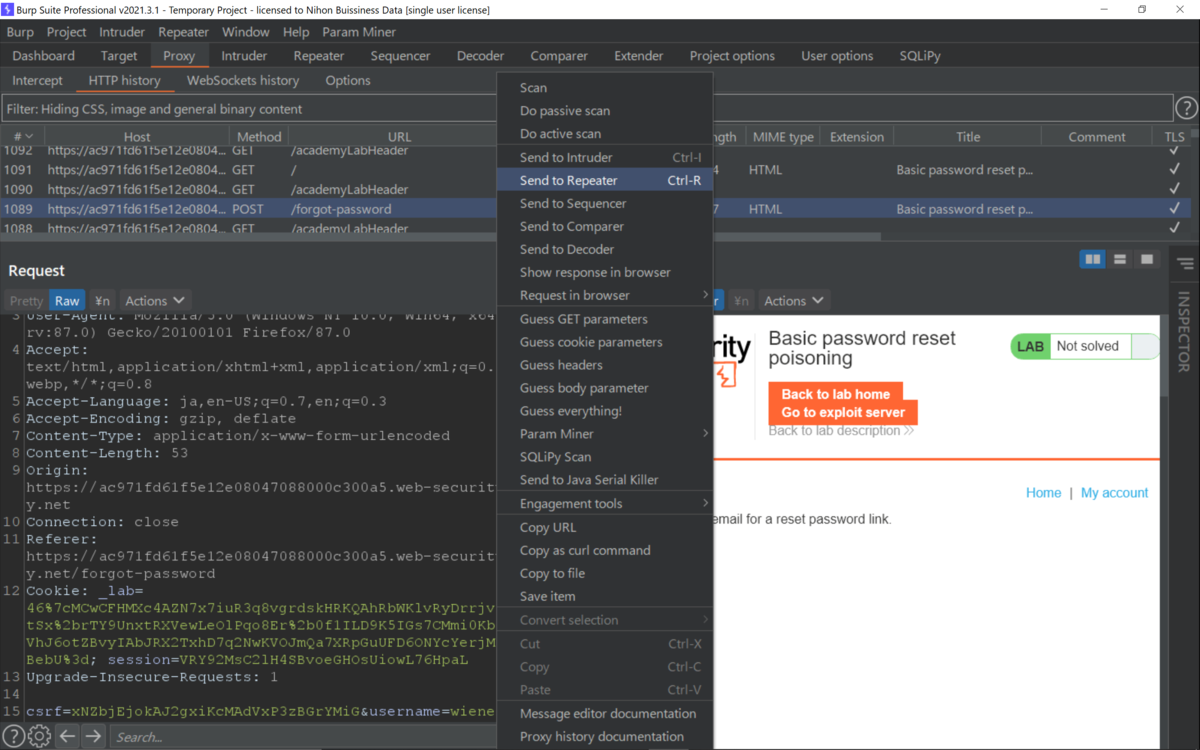
Task: Open the request editor settings gear
Action: (39, 737)
